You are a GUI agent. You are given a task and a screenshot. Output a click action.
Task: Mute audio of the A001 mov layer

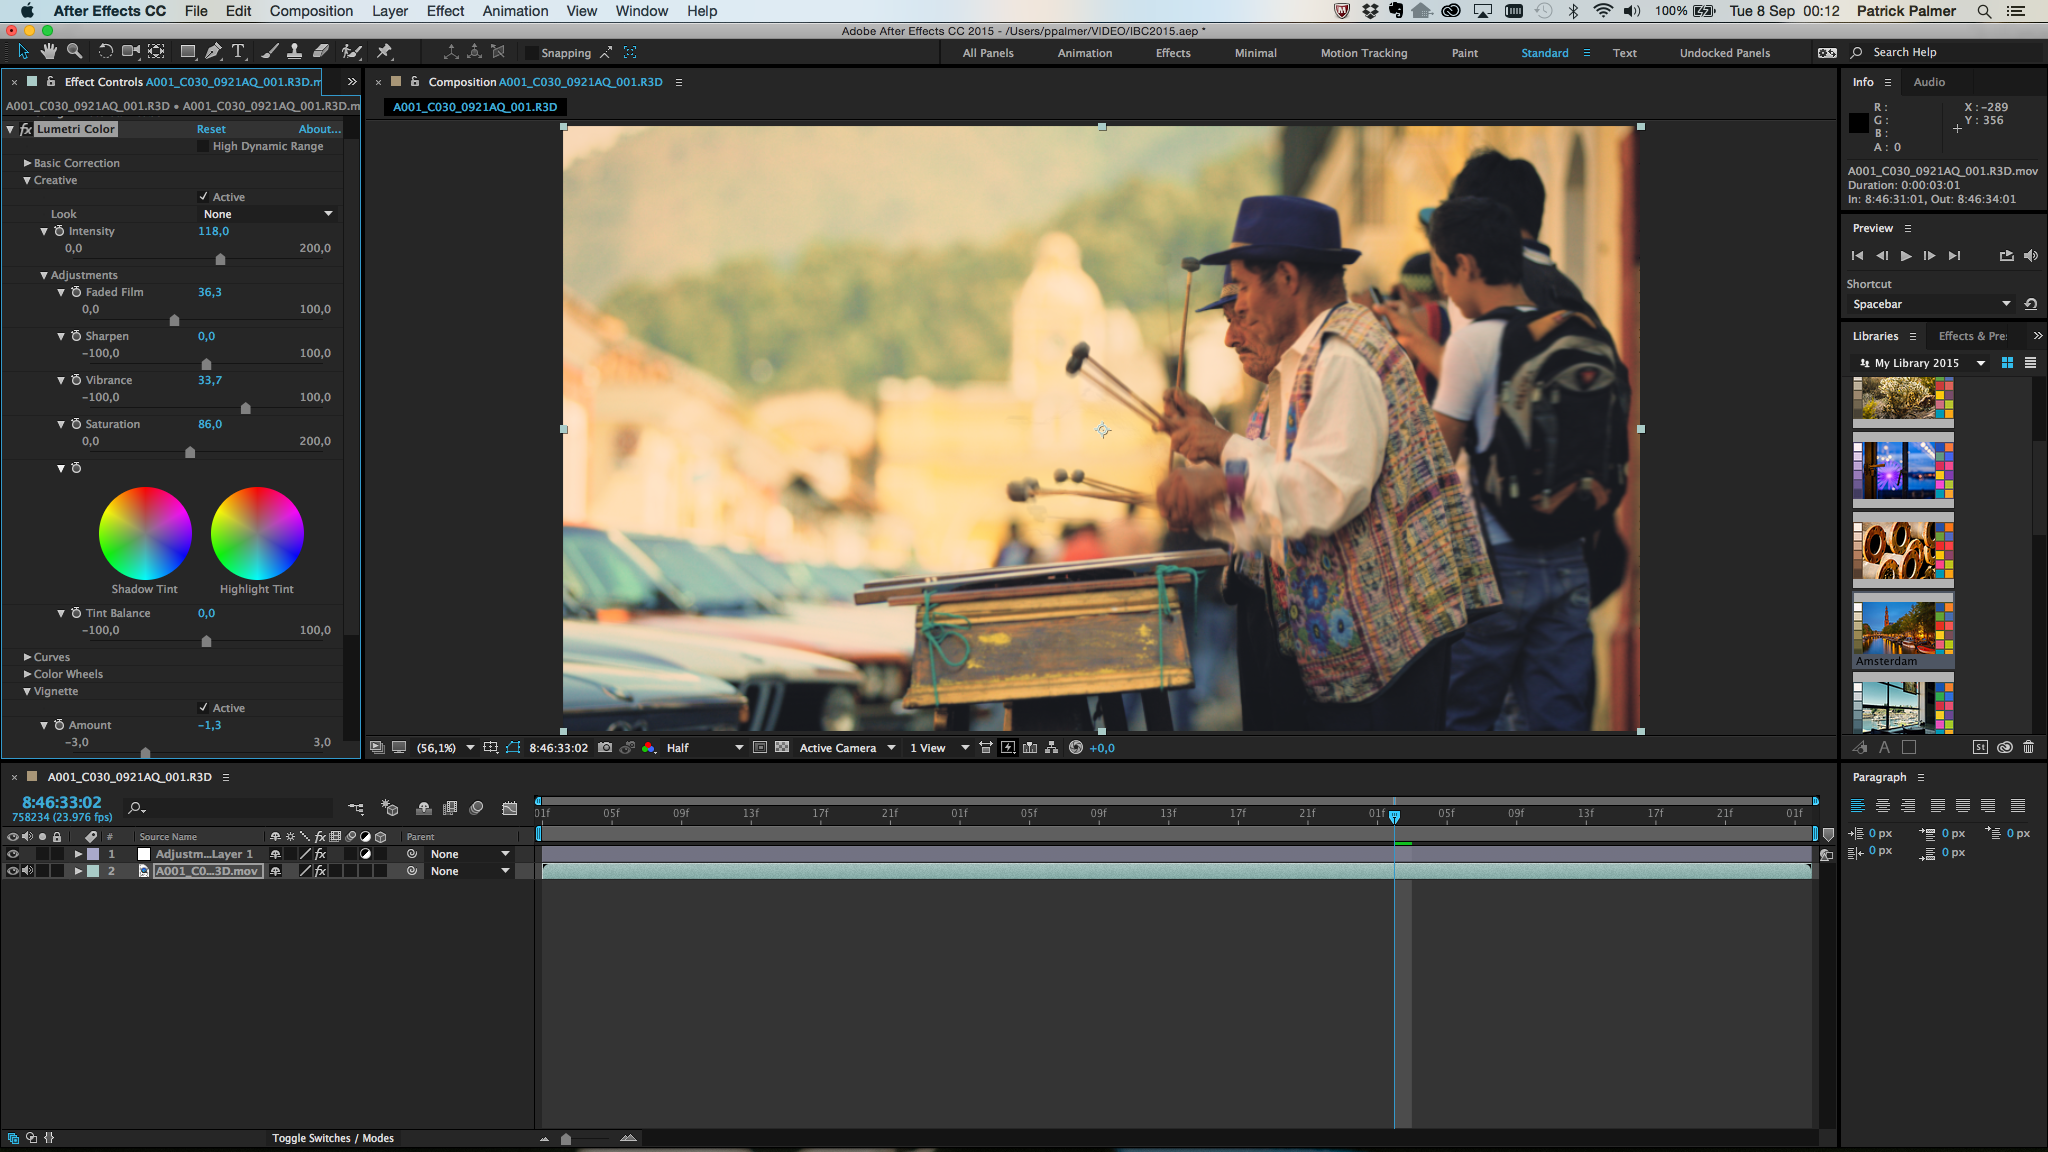point(28,871)
